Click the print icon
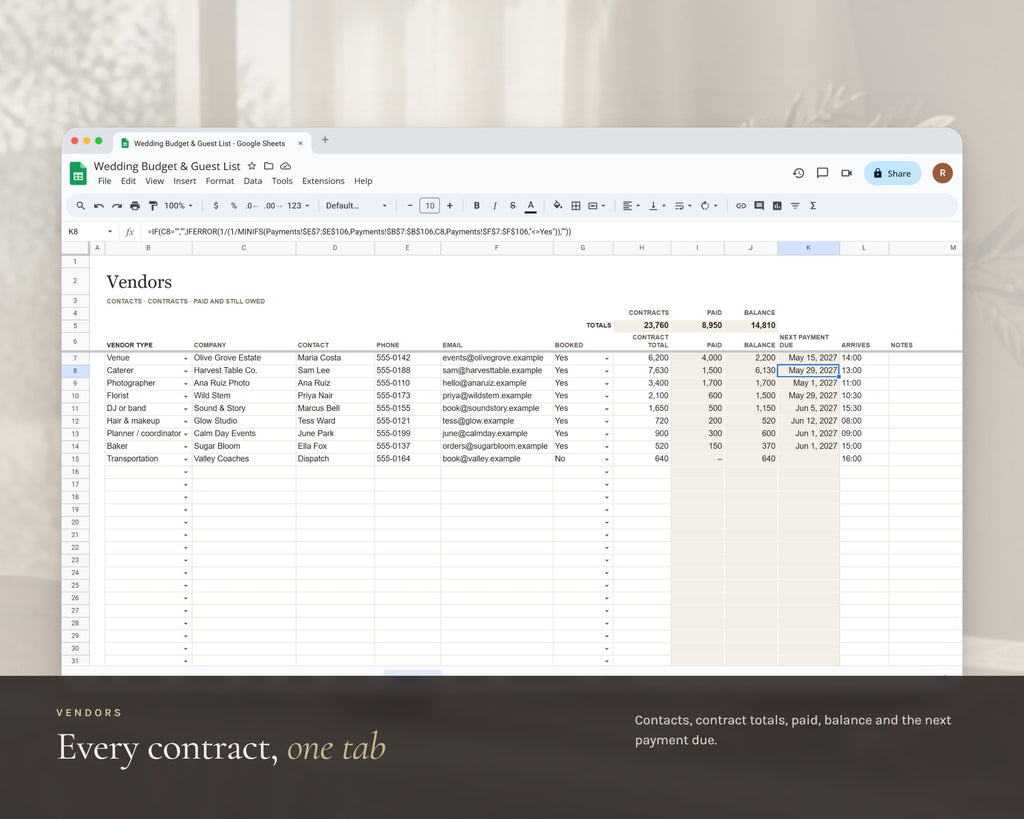This screenshot has height=819, width=1024. click(x=135, y=206)
